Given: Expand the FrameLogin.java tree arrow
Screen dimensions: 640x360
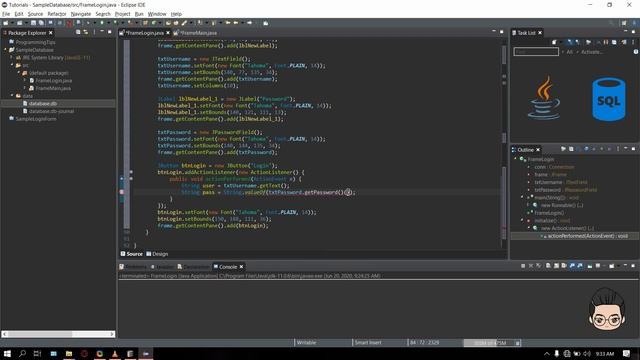Looking at the screenshot, I should 25,80.
